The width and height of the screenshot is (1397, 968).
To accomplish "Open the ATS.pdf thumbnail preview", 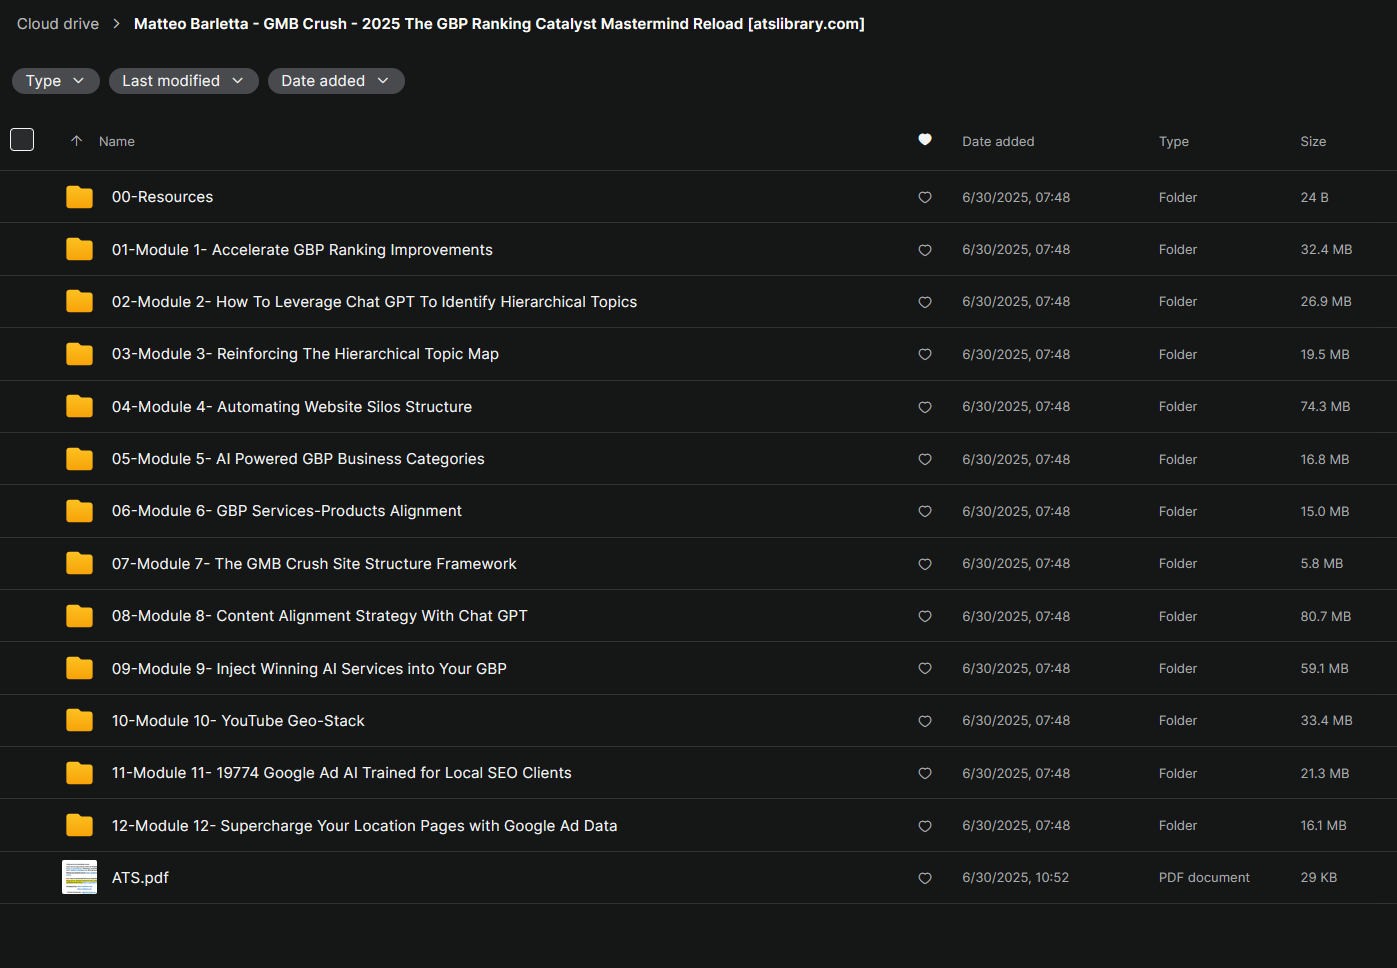I will click(x=79, y=877).
